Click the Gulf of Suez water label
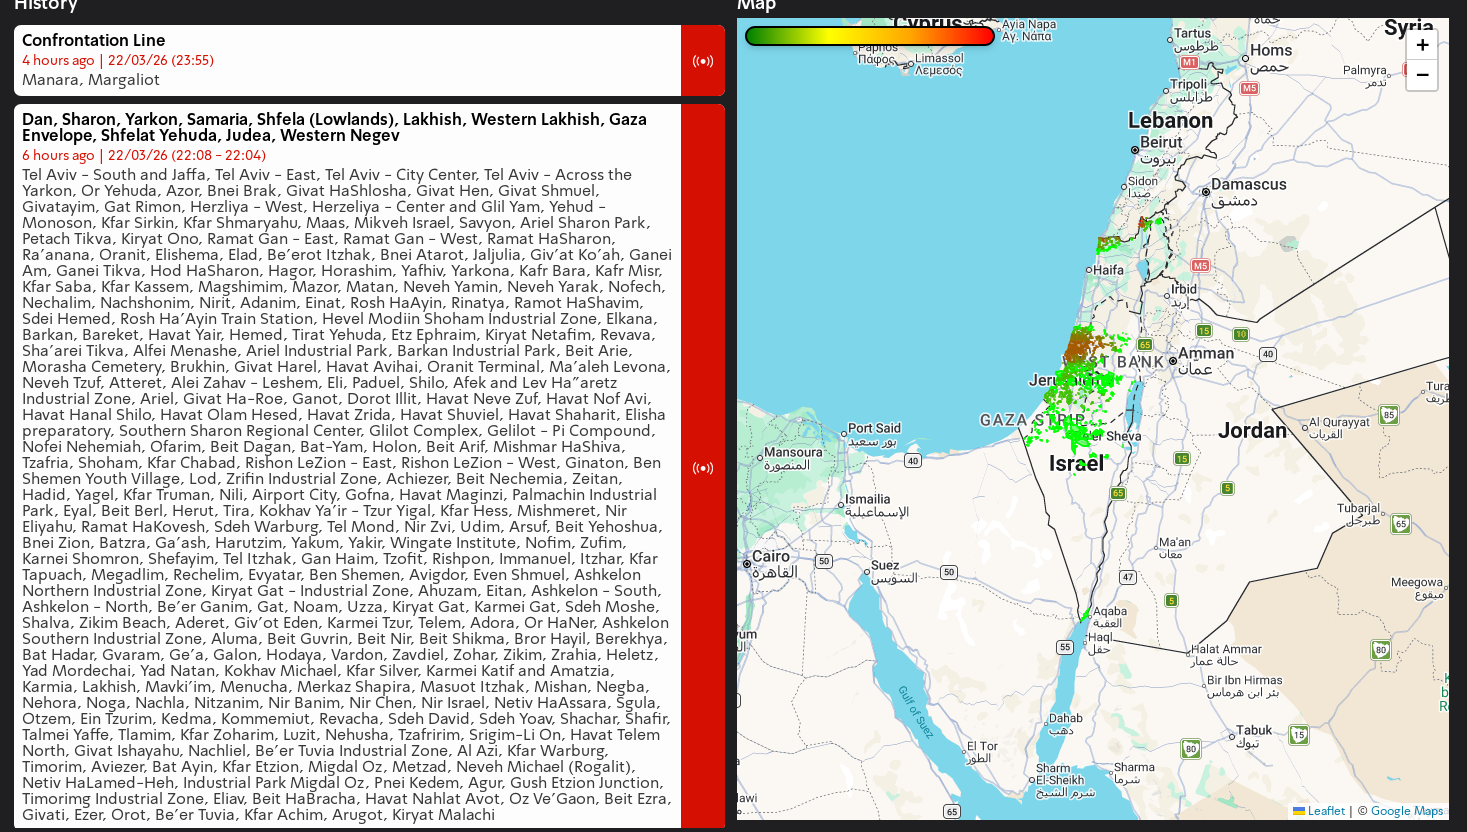The image size is (1467, 832). [916, 712]
